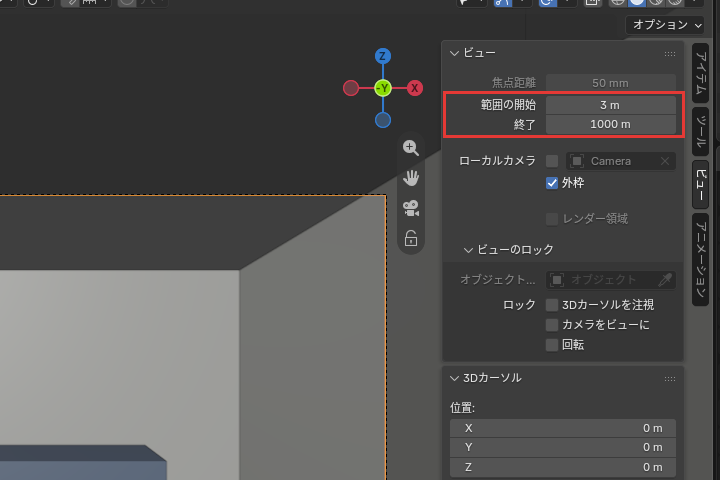Click the blue Z axis on the gizmo
Screen dimensions: 720x480
pos(382,56)
